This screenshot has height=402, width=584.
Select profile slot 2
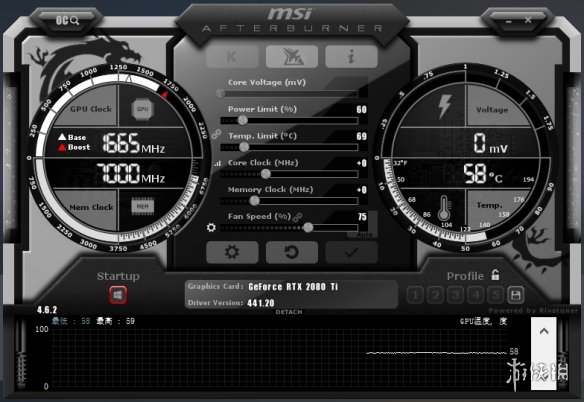[x=435, y=295]
